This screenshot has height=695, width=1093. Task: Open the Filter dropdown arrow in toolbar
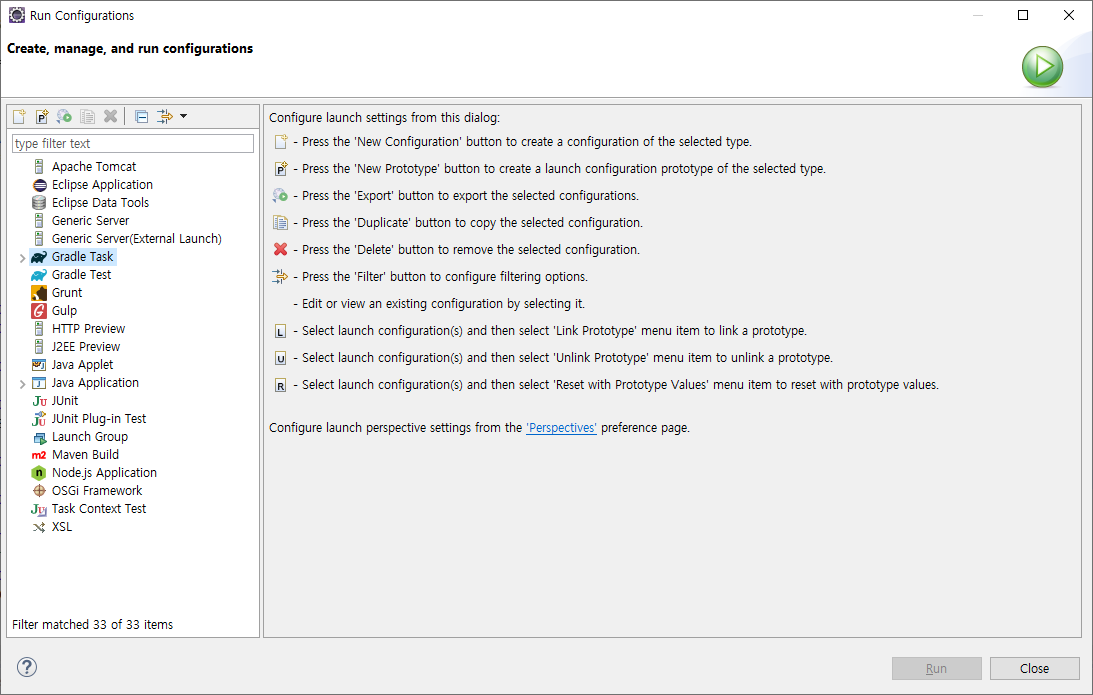point(183,116)
